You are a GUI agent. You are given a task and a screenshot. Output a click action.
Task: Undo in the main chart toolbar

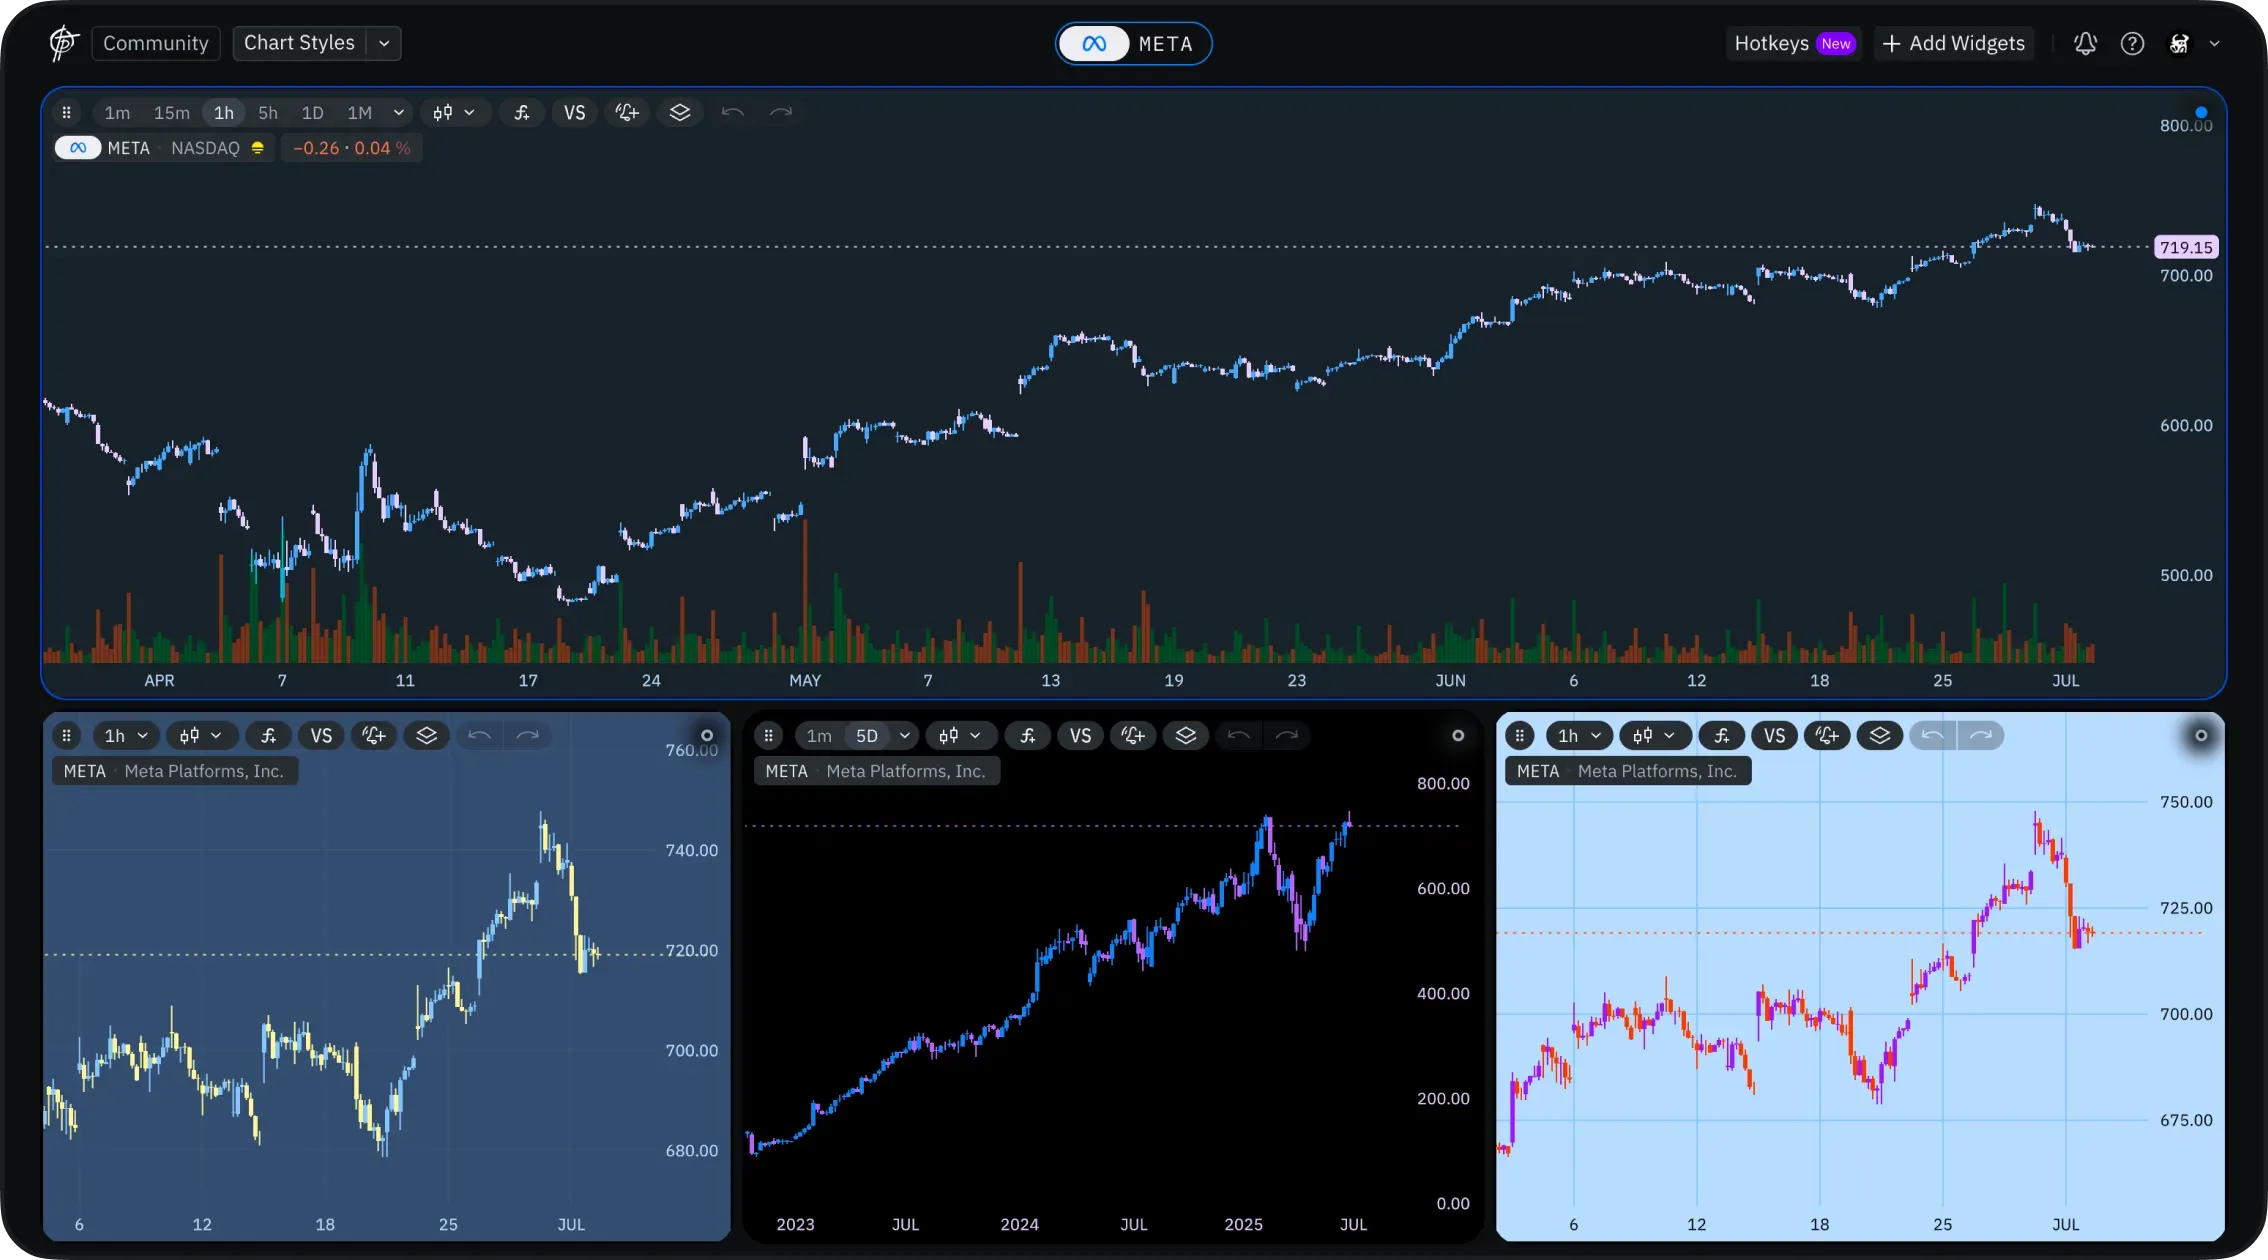coord(732,113)
